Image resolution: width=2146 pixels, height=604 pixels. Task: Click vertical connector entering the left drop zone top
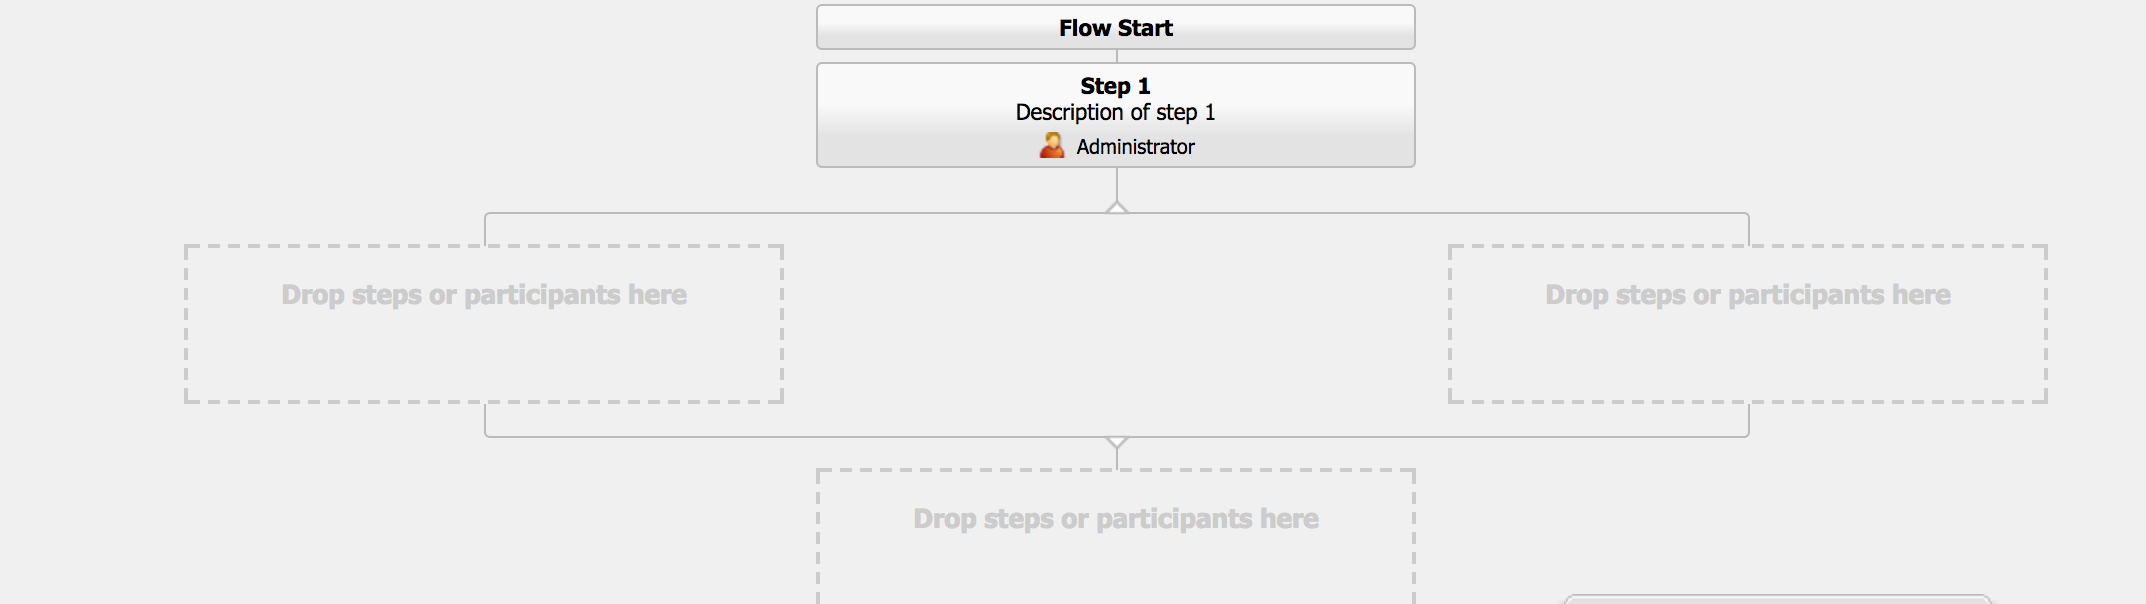coord(485,229)
